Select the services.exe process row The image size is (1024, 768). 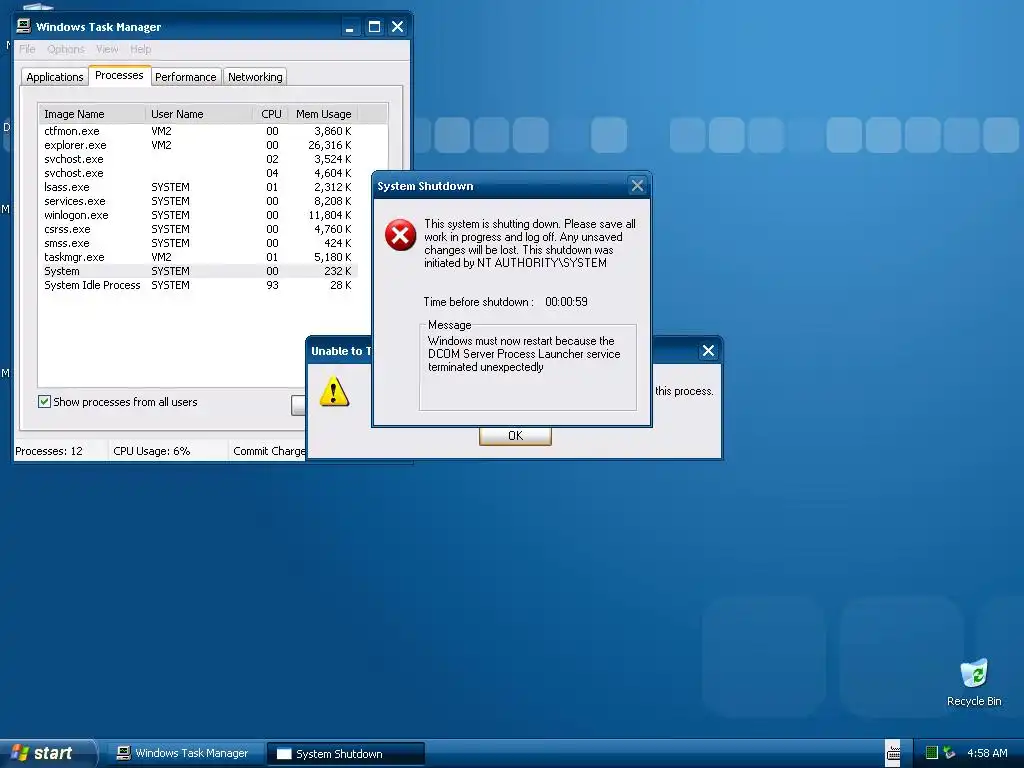pyautogui.click(x=198, y=201)
